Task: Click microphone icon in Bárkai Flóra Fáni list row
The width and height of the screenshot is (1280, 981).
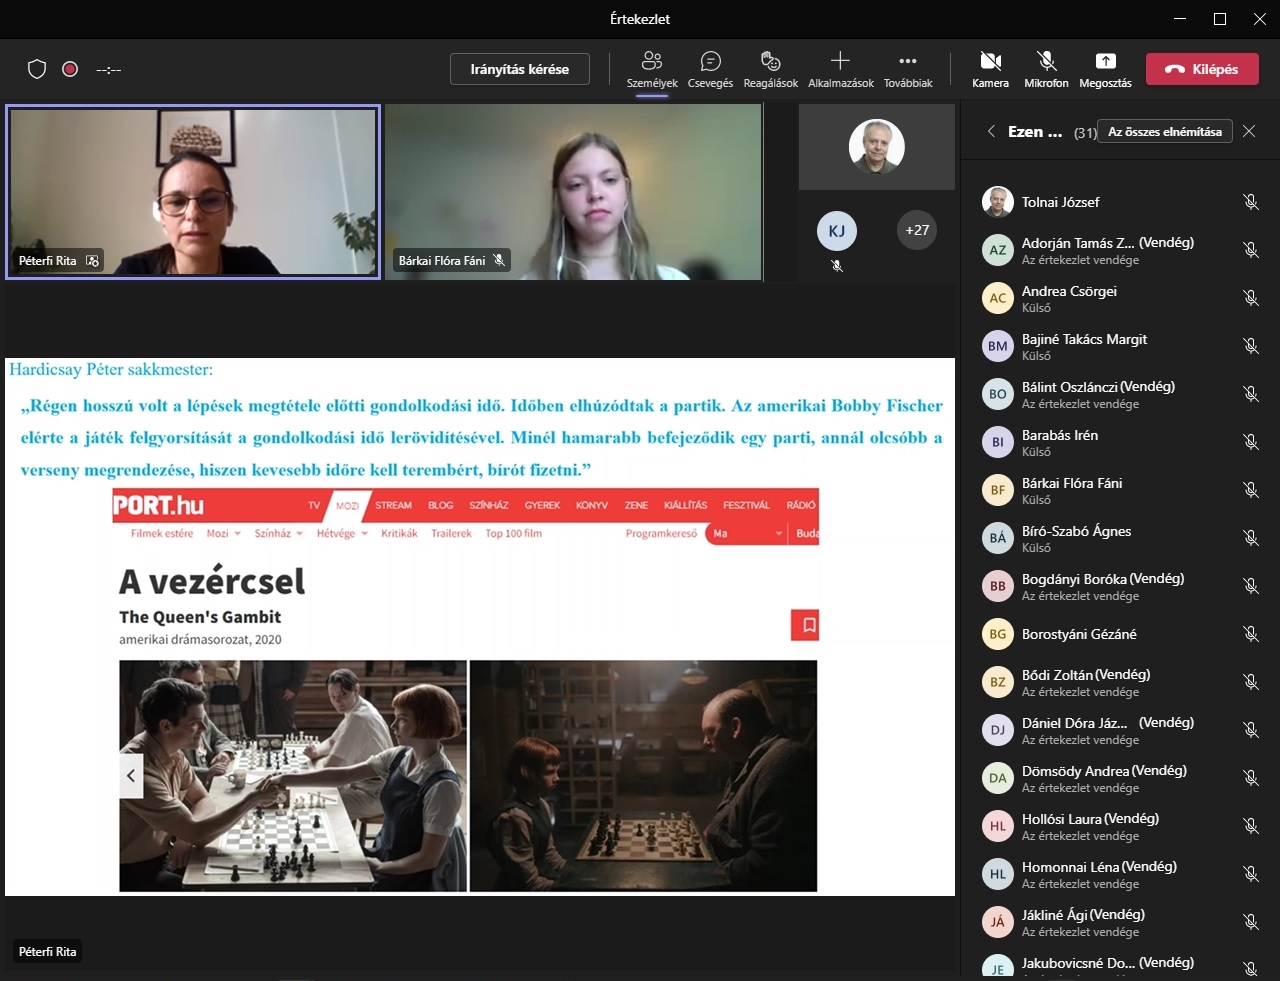Action: pos(1250,490)
